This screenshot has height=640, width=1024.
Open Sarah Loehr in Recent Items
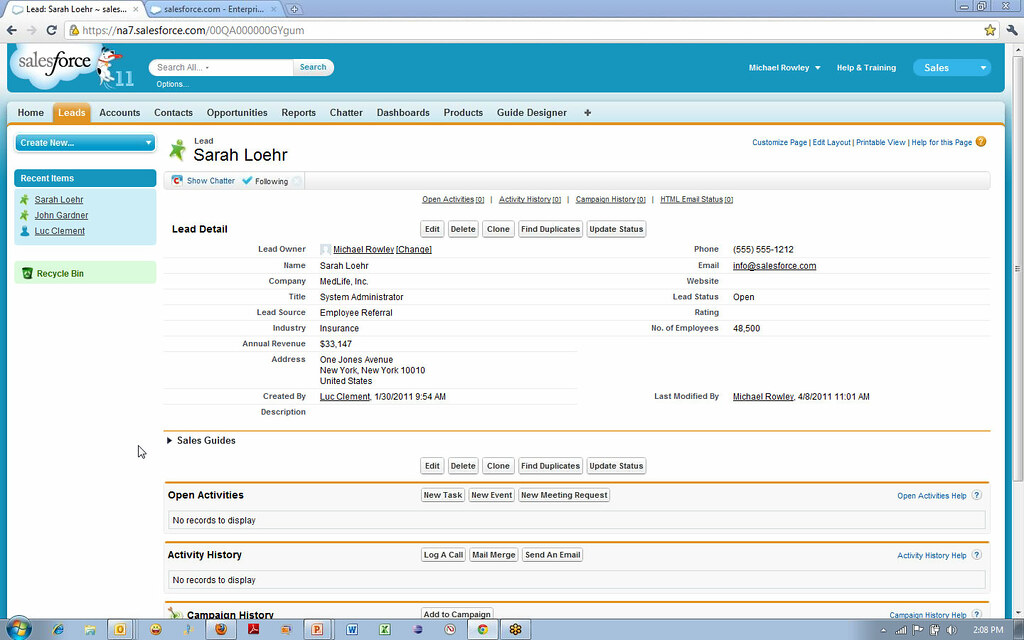coord(59,200)
